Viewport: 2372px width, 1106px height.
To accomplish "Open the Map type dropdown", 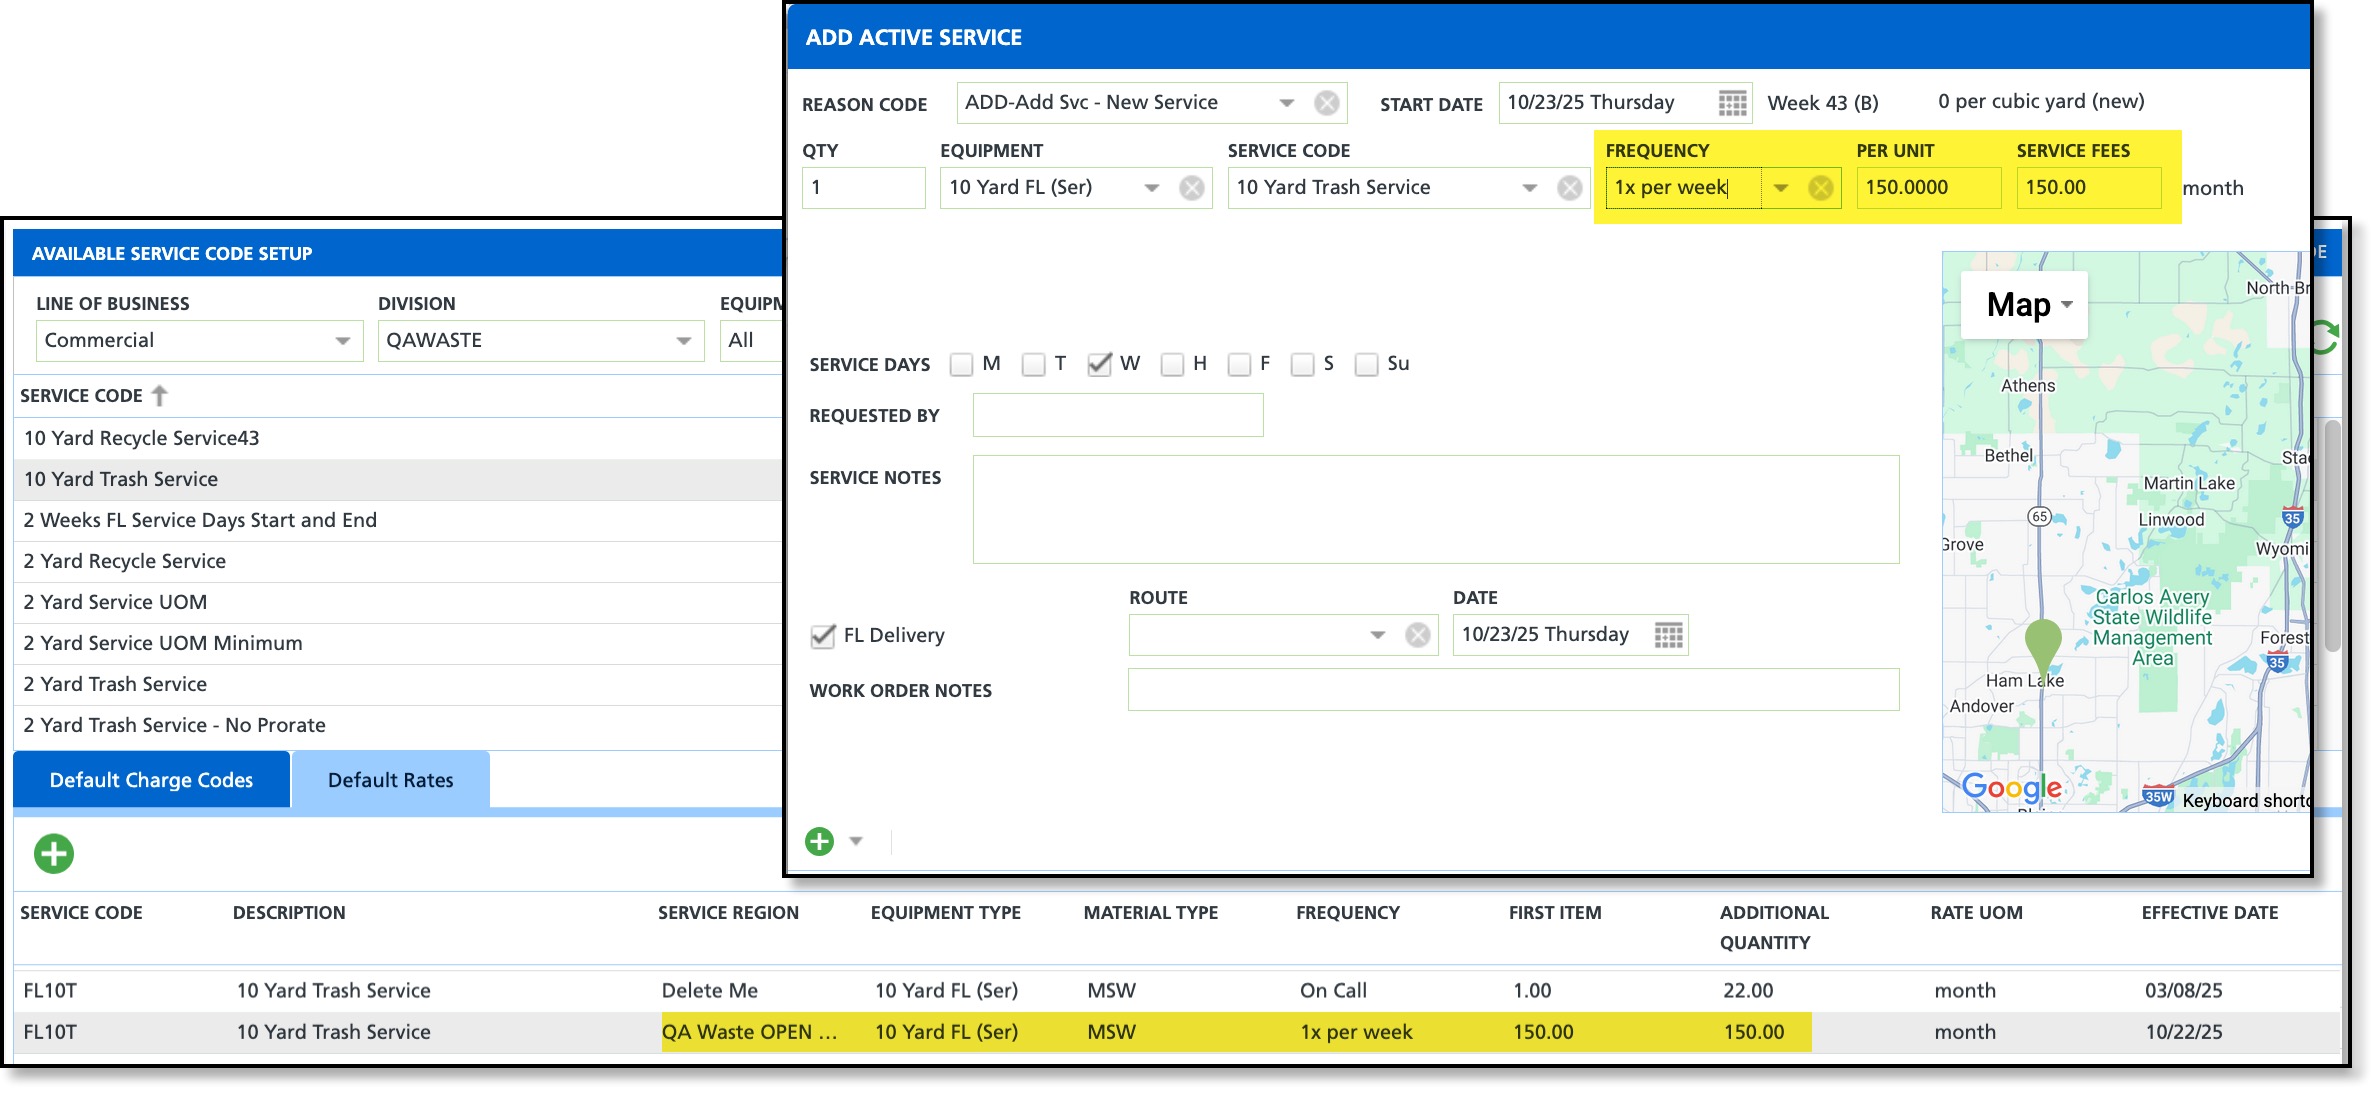I will pos(2027,305).
